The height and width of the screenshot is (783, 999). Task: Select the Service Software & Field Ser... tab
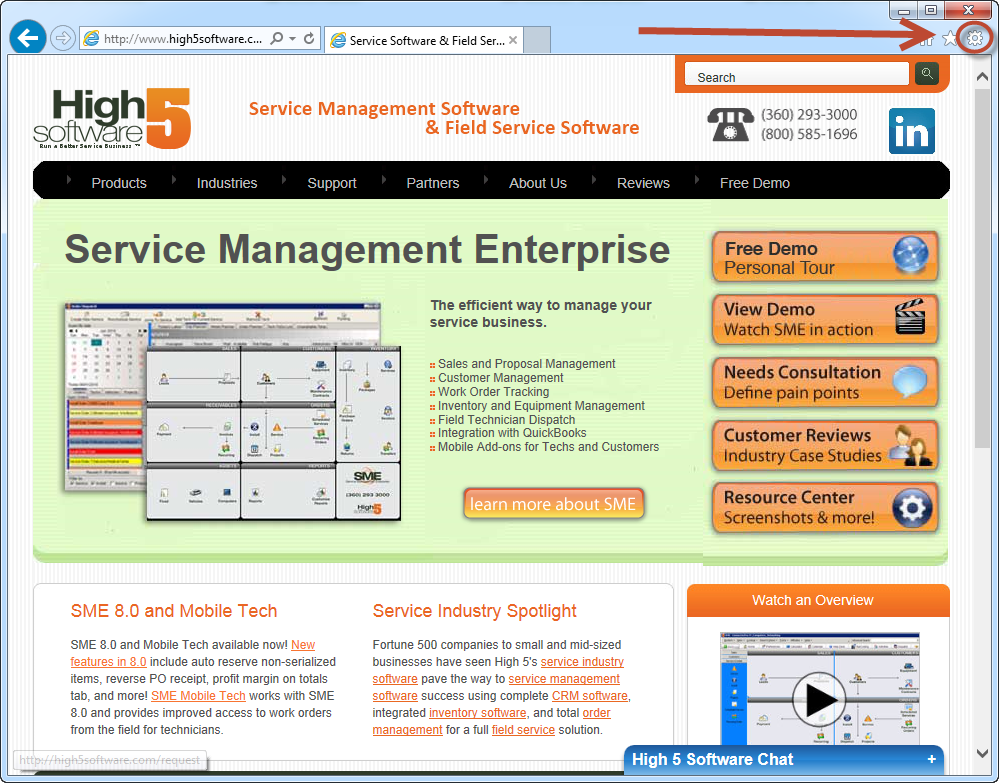pos(423,40)
